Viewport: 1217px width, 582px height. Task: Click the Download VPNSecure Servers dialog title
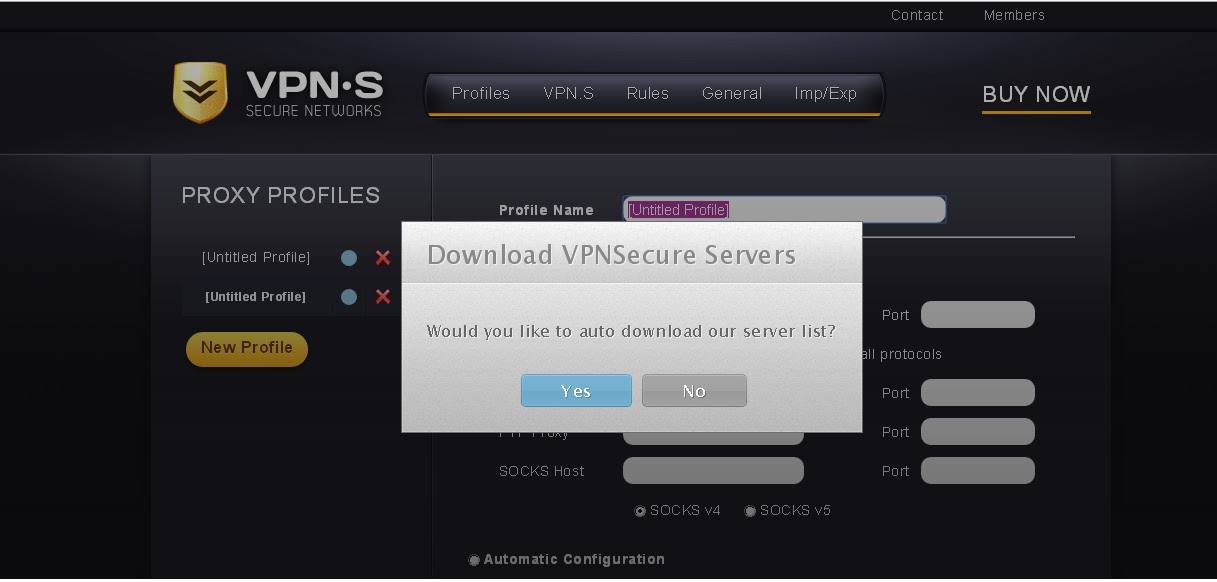tap(612, 255)
